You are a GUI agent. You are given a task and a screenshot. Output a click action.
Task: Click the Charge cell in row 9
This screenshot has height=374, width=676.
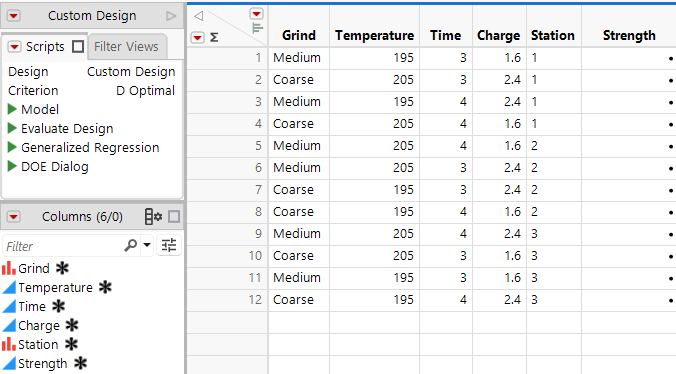[500, 234]
